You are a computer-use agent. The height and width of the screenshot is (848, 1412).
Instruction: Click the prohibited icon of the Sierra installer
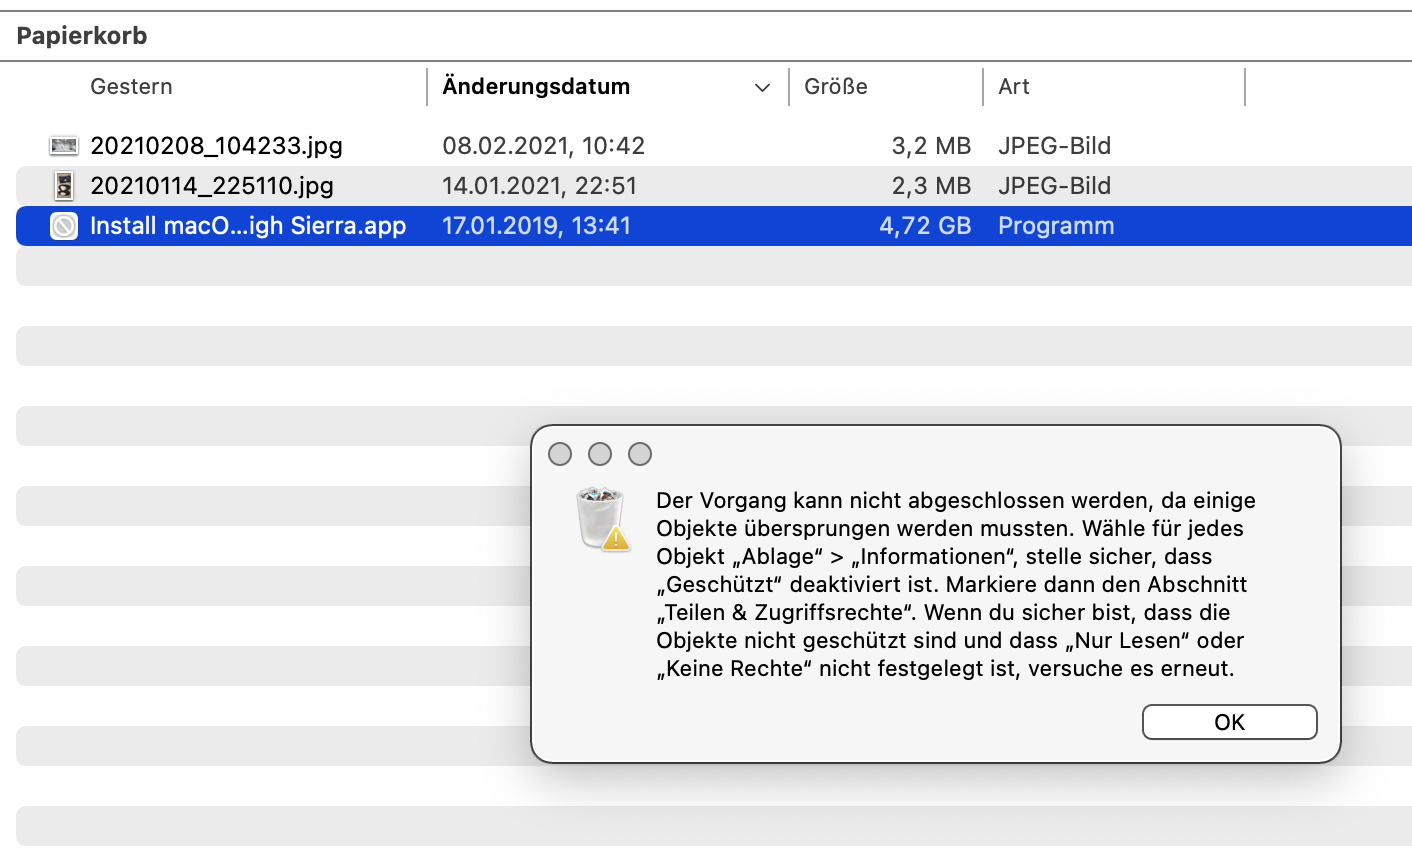click(x=64, y=226)
